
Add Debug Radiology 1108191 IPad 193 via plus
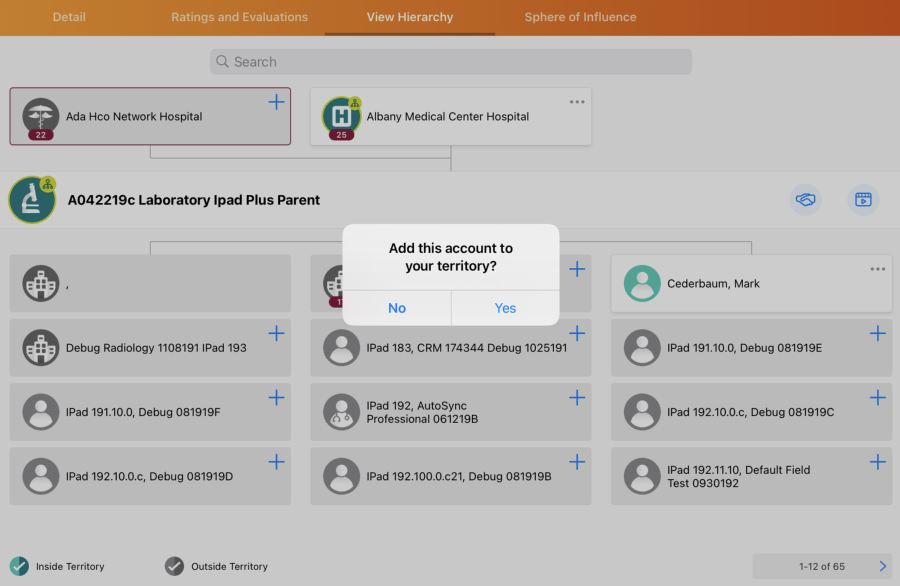point(276,334)
